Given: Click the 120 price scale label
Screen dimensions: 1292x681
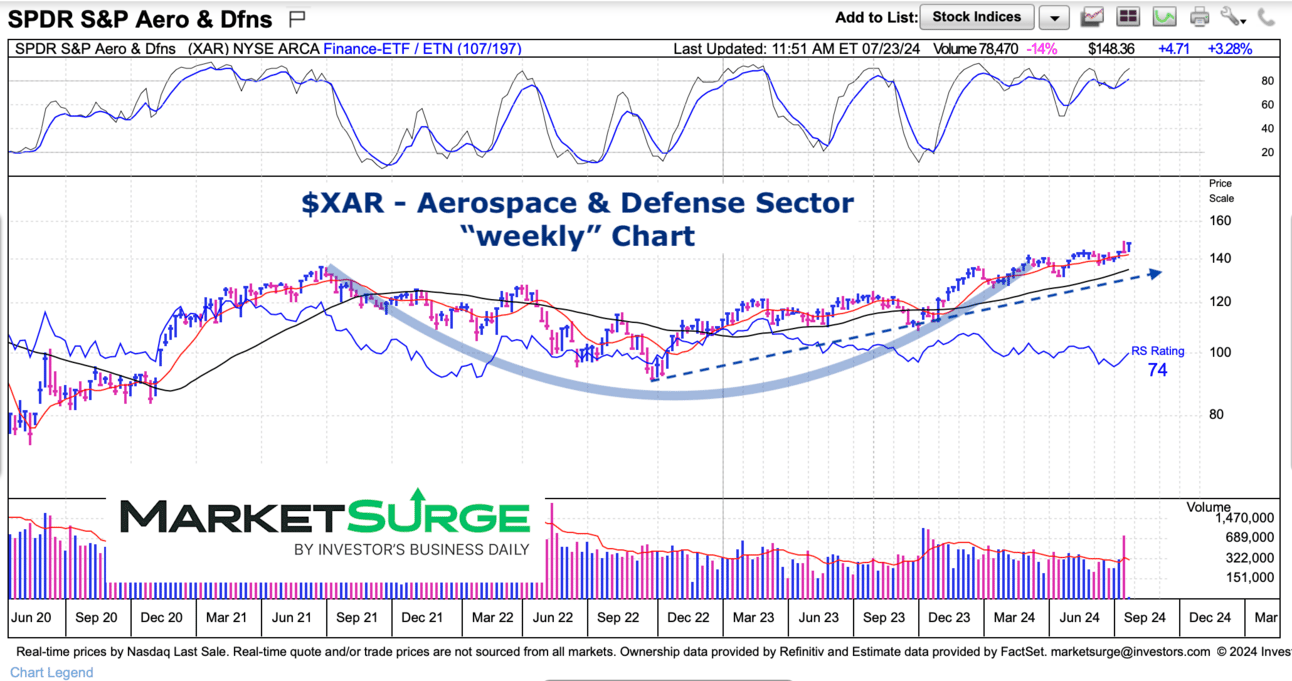Looking at the screenshot, I should (1222, 302).
